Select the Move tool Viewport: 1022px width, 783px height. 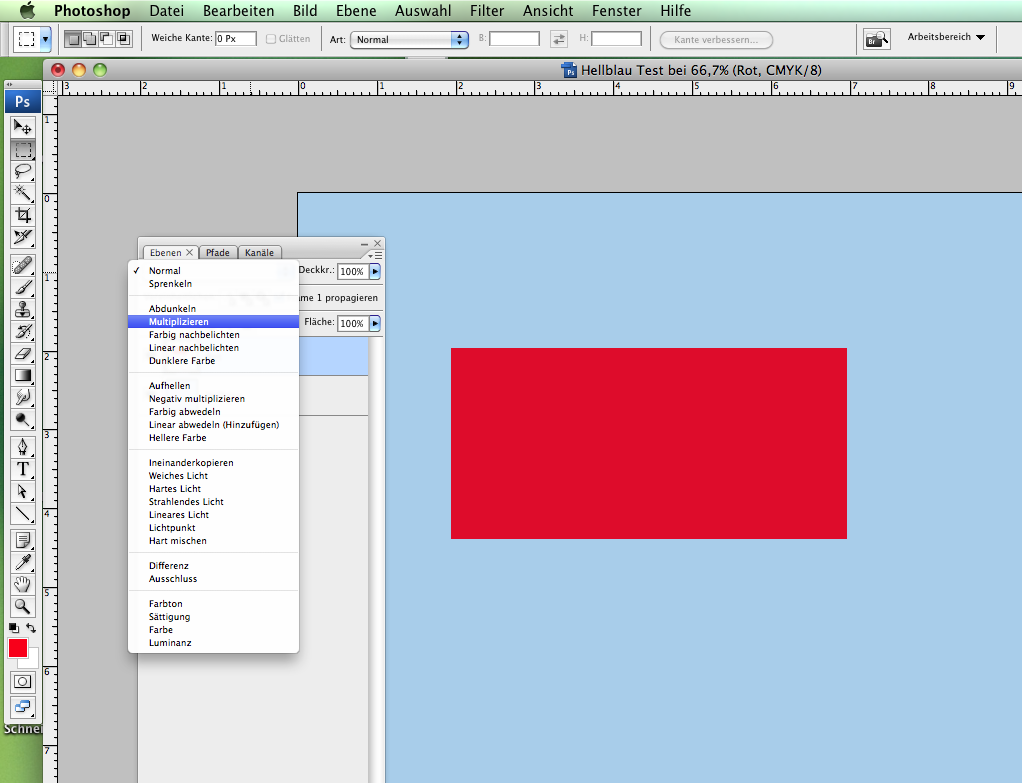[22, 128]
